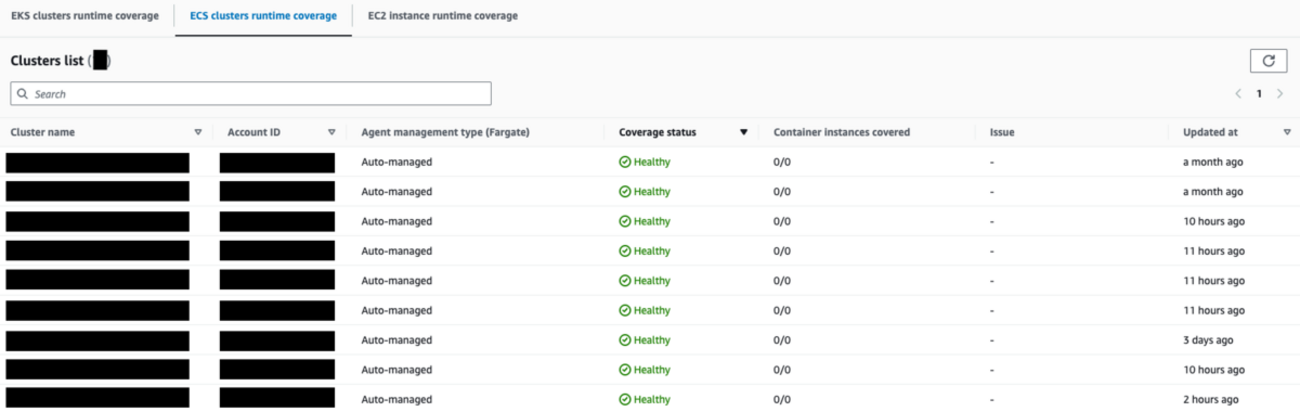
Task: Sort by Account ID column arrow
Action: tap(331, 132)
